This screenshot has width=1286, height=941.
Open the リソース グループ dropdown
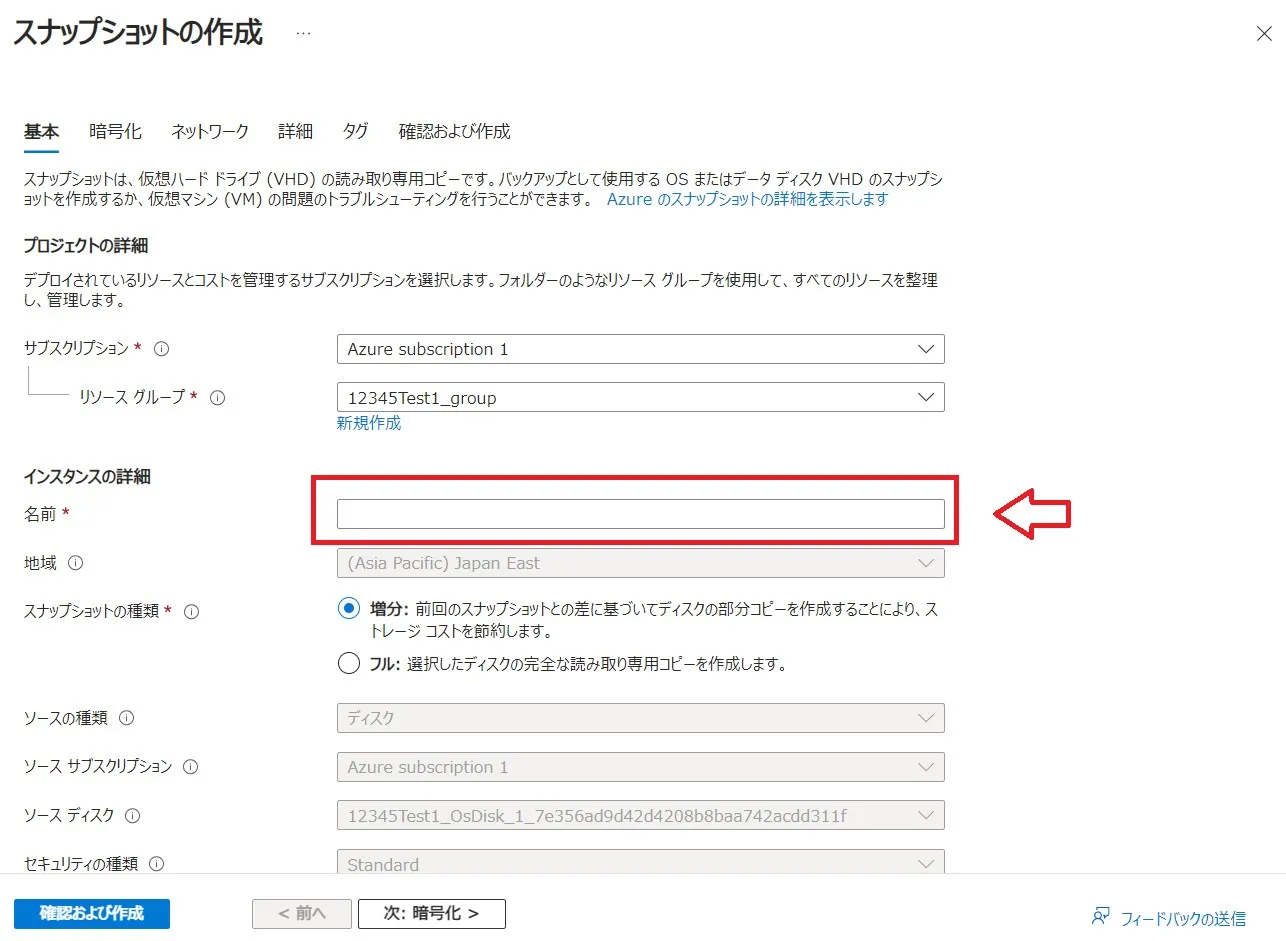(641, 398)
